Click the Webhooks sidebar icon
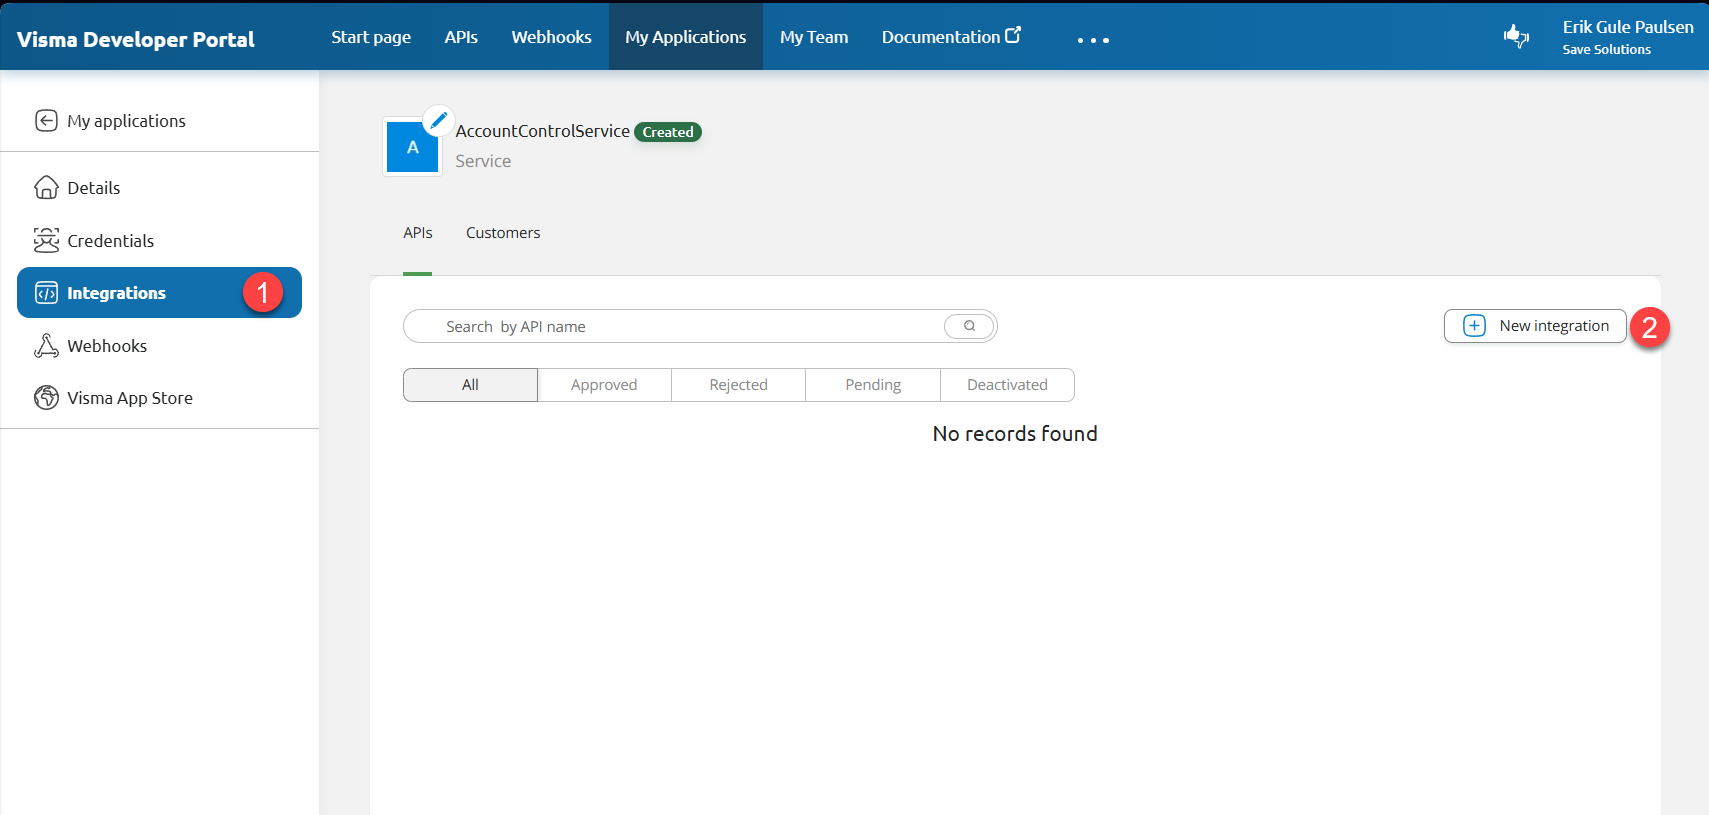The height and width of the screenshot is (815, 1709). pyautogui.click(x=46, y=346)
